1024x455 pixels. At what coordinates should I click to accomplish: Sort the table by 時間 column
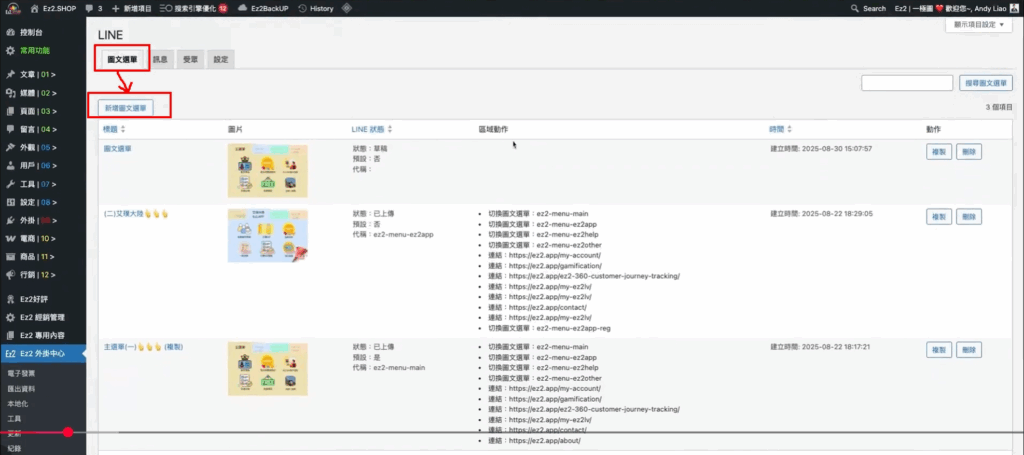coord(780,129)
